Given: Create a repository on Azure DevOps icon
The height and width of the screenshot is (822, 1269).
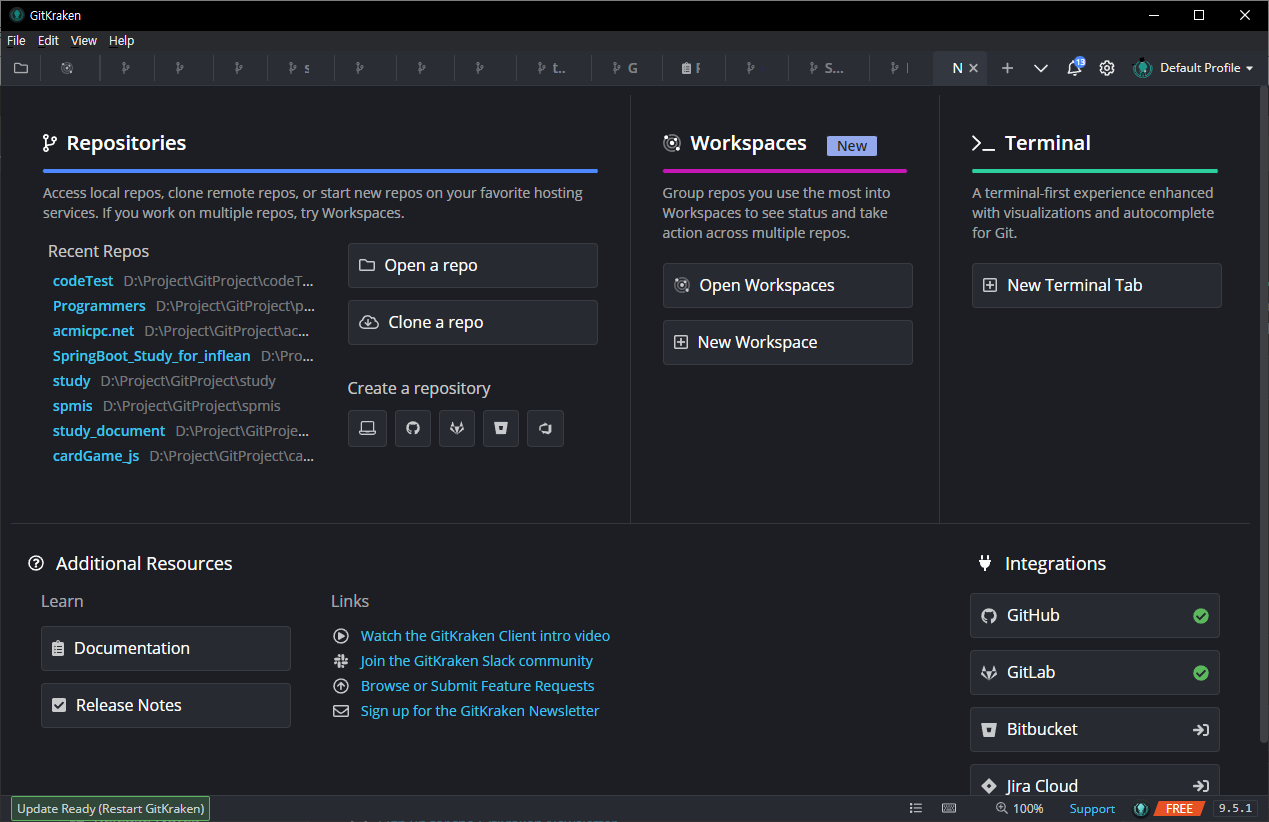Looking at the screenshot, I should tap(545, 428).
